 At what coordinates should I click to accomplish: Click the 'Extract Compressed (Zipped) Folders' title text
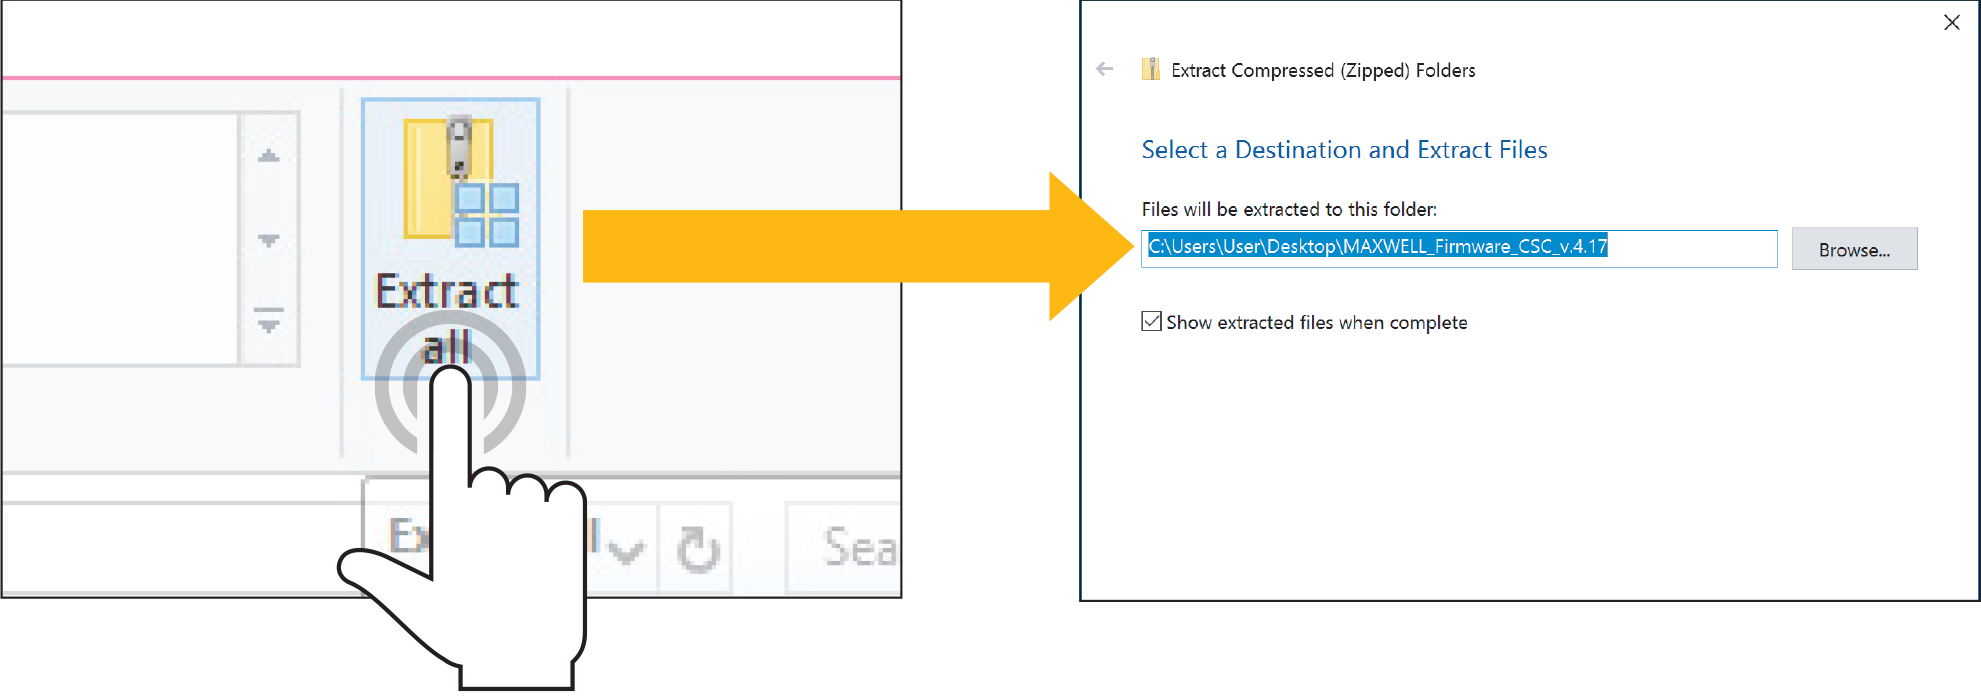pos(1323,70)
